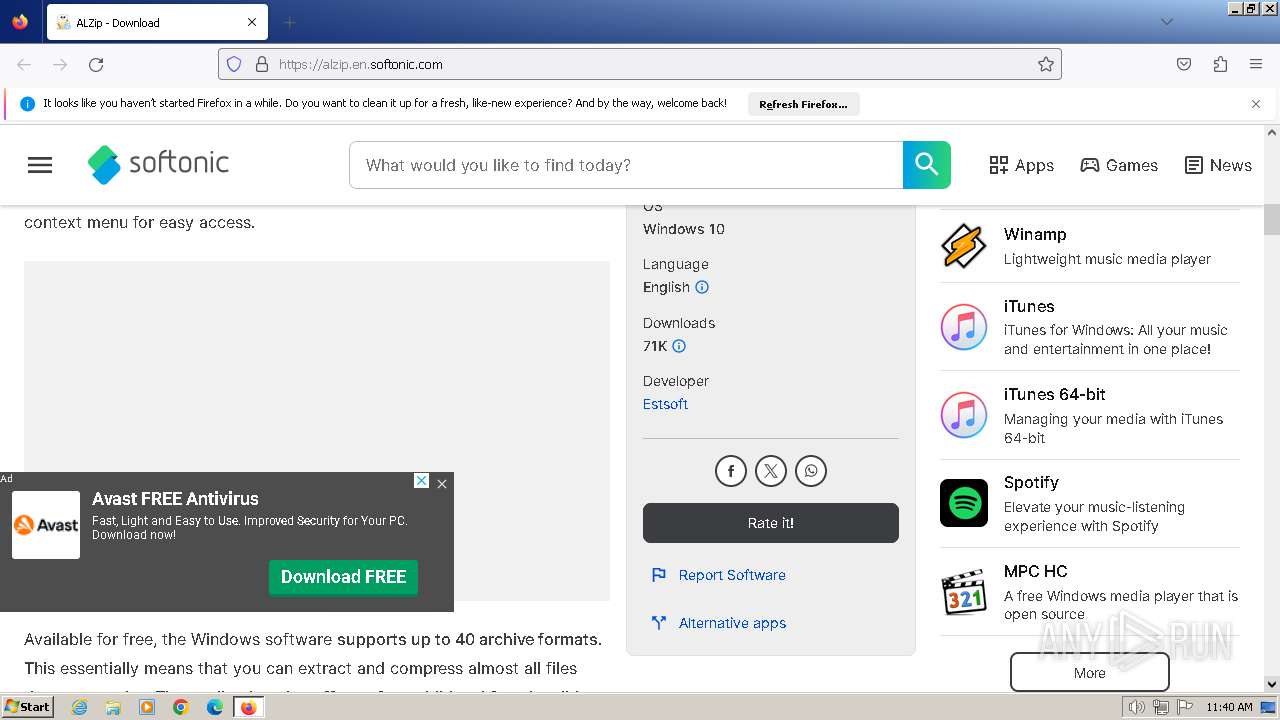Image resolution: width=1280 pixels, height=720 pixels.
Task: Open the Estsoft developer link
Action: [665, 404]
